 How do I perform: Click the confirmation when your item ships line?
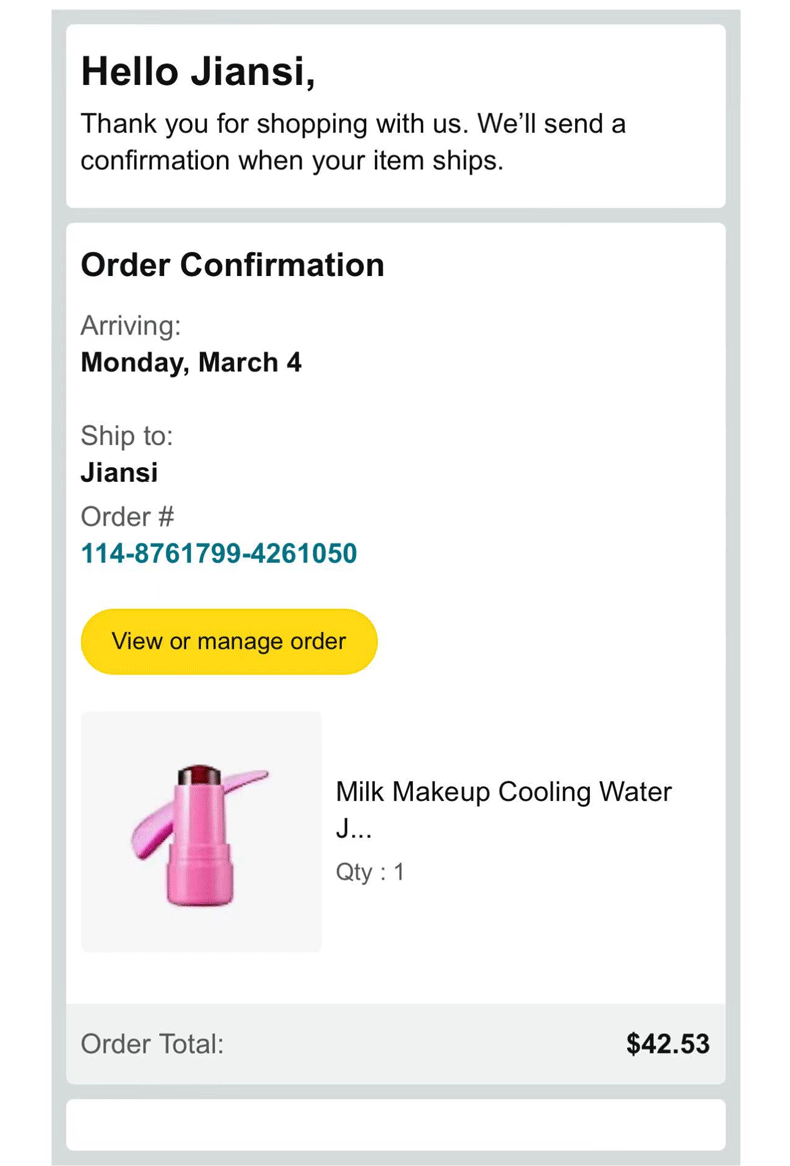pyautogui.click(x=291, y=161)
